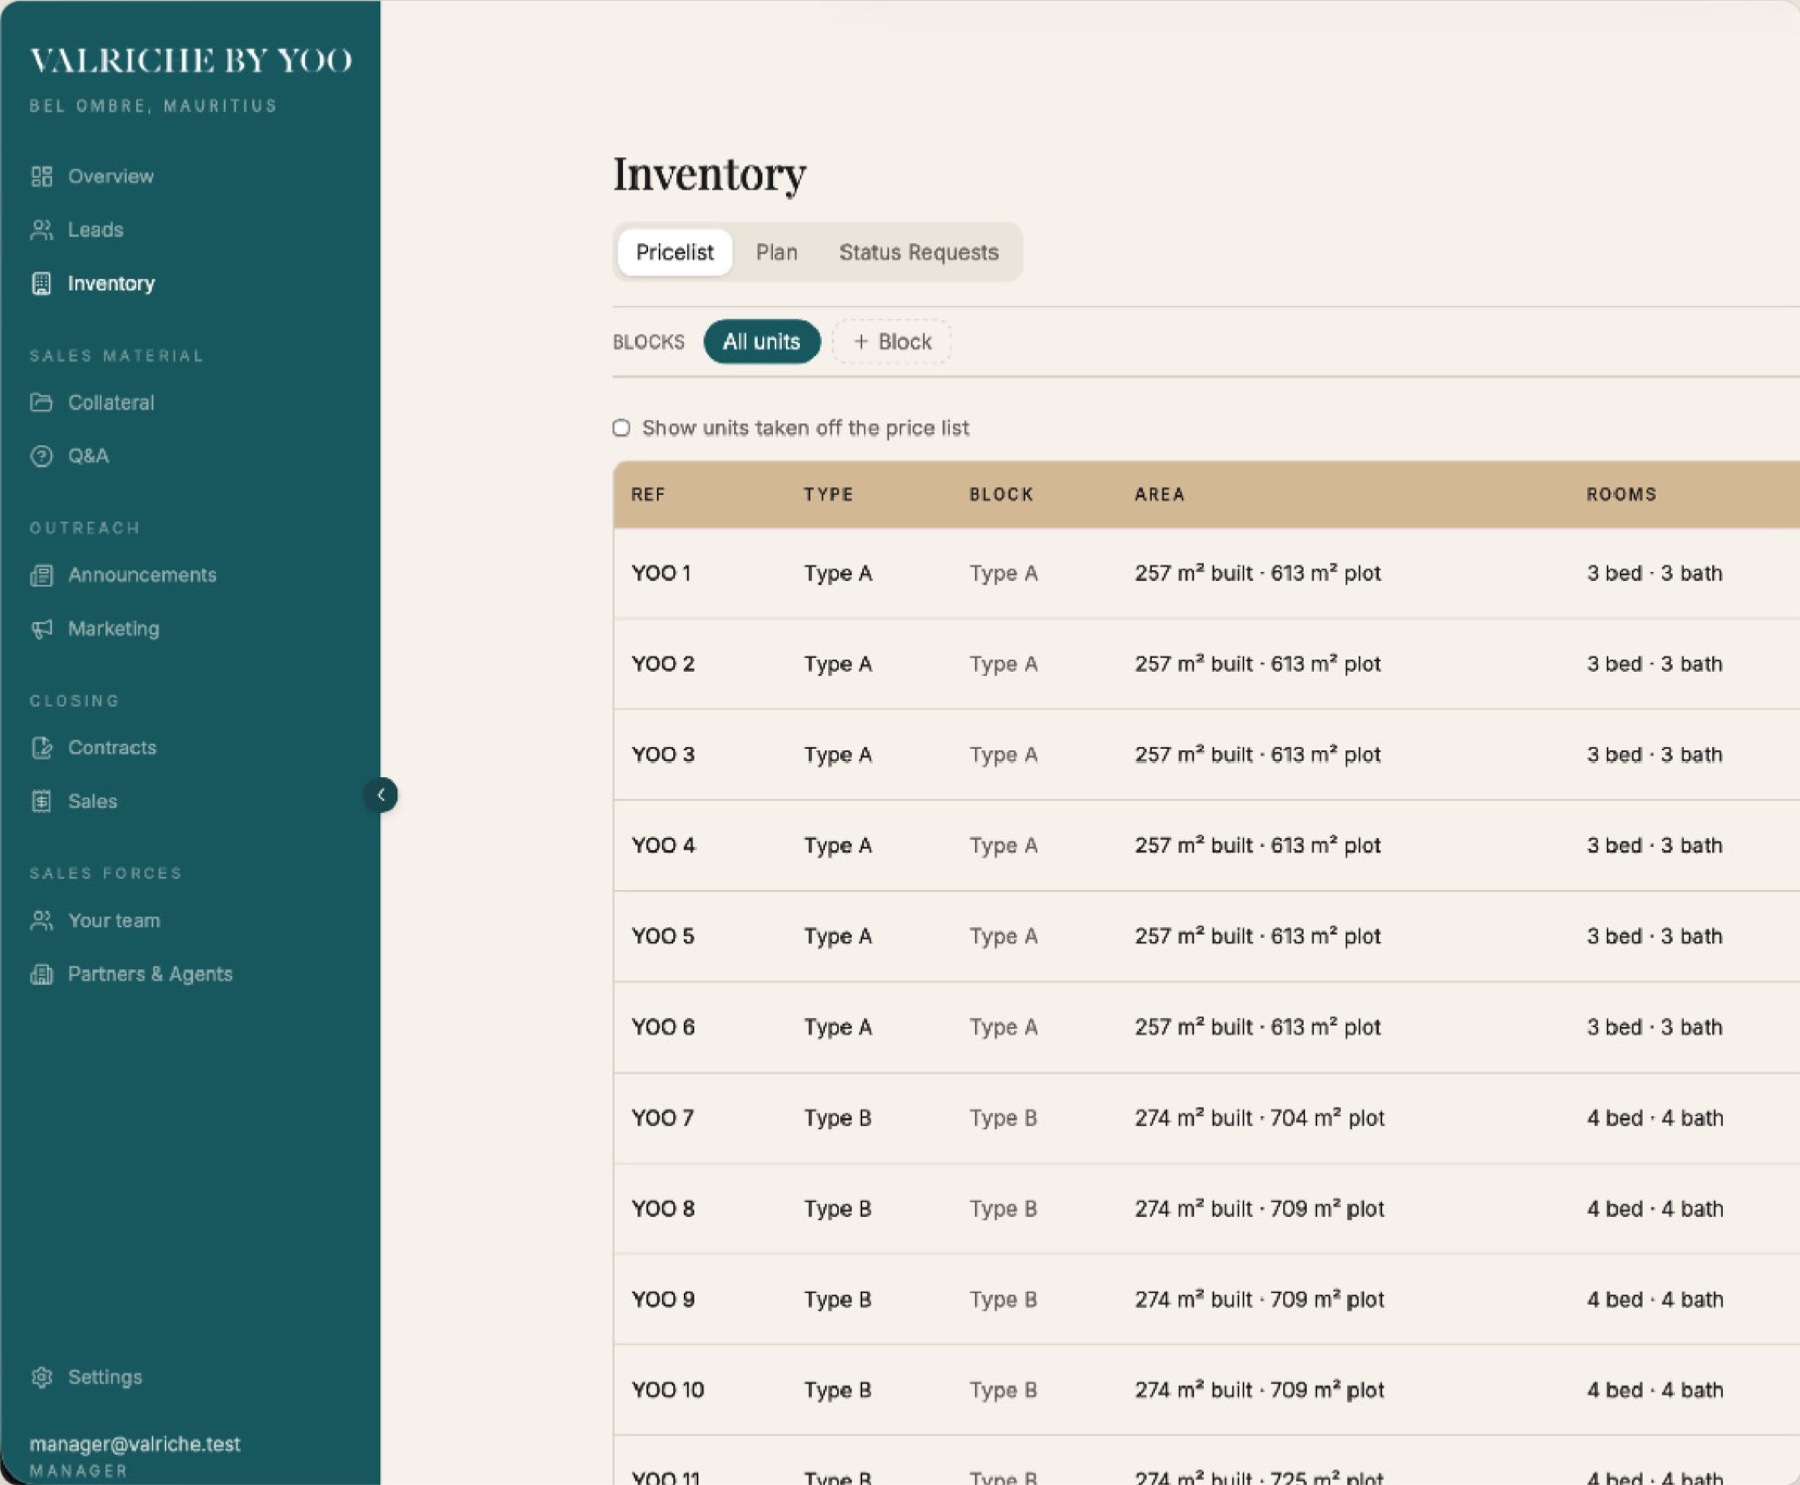Image resolution: width=1800 pixels, height=1485 pixels.
Task: Select the All units block filter
Action: (x=762, y=342)
